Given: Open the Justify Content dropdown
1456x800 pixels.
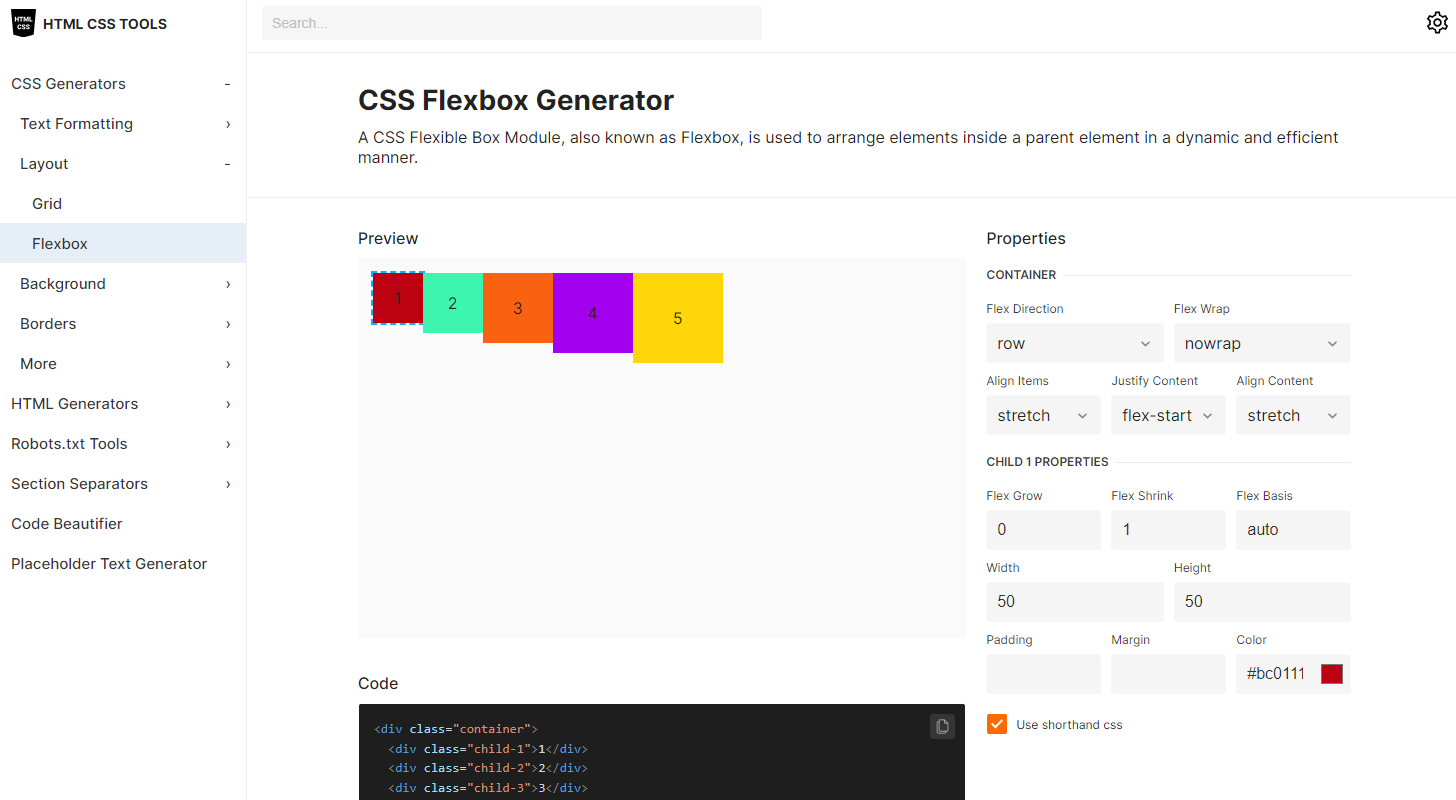Looking at the screenshot, I should (1167, 415).
